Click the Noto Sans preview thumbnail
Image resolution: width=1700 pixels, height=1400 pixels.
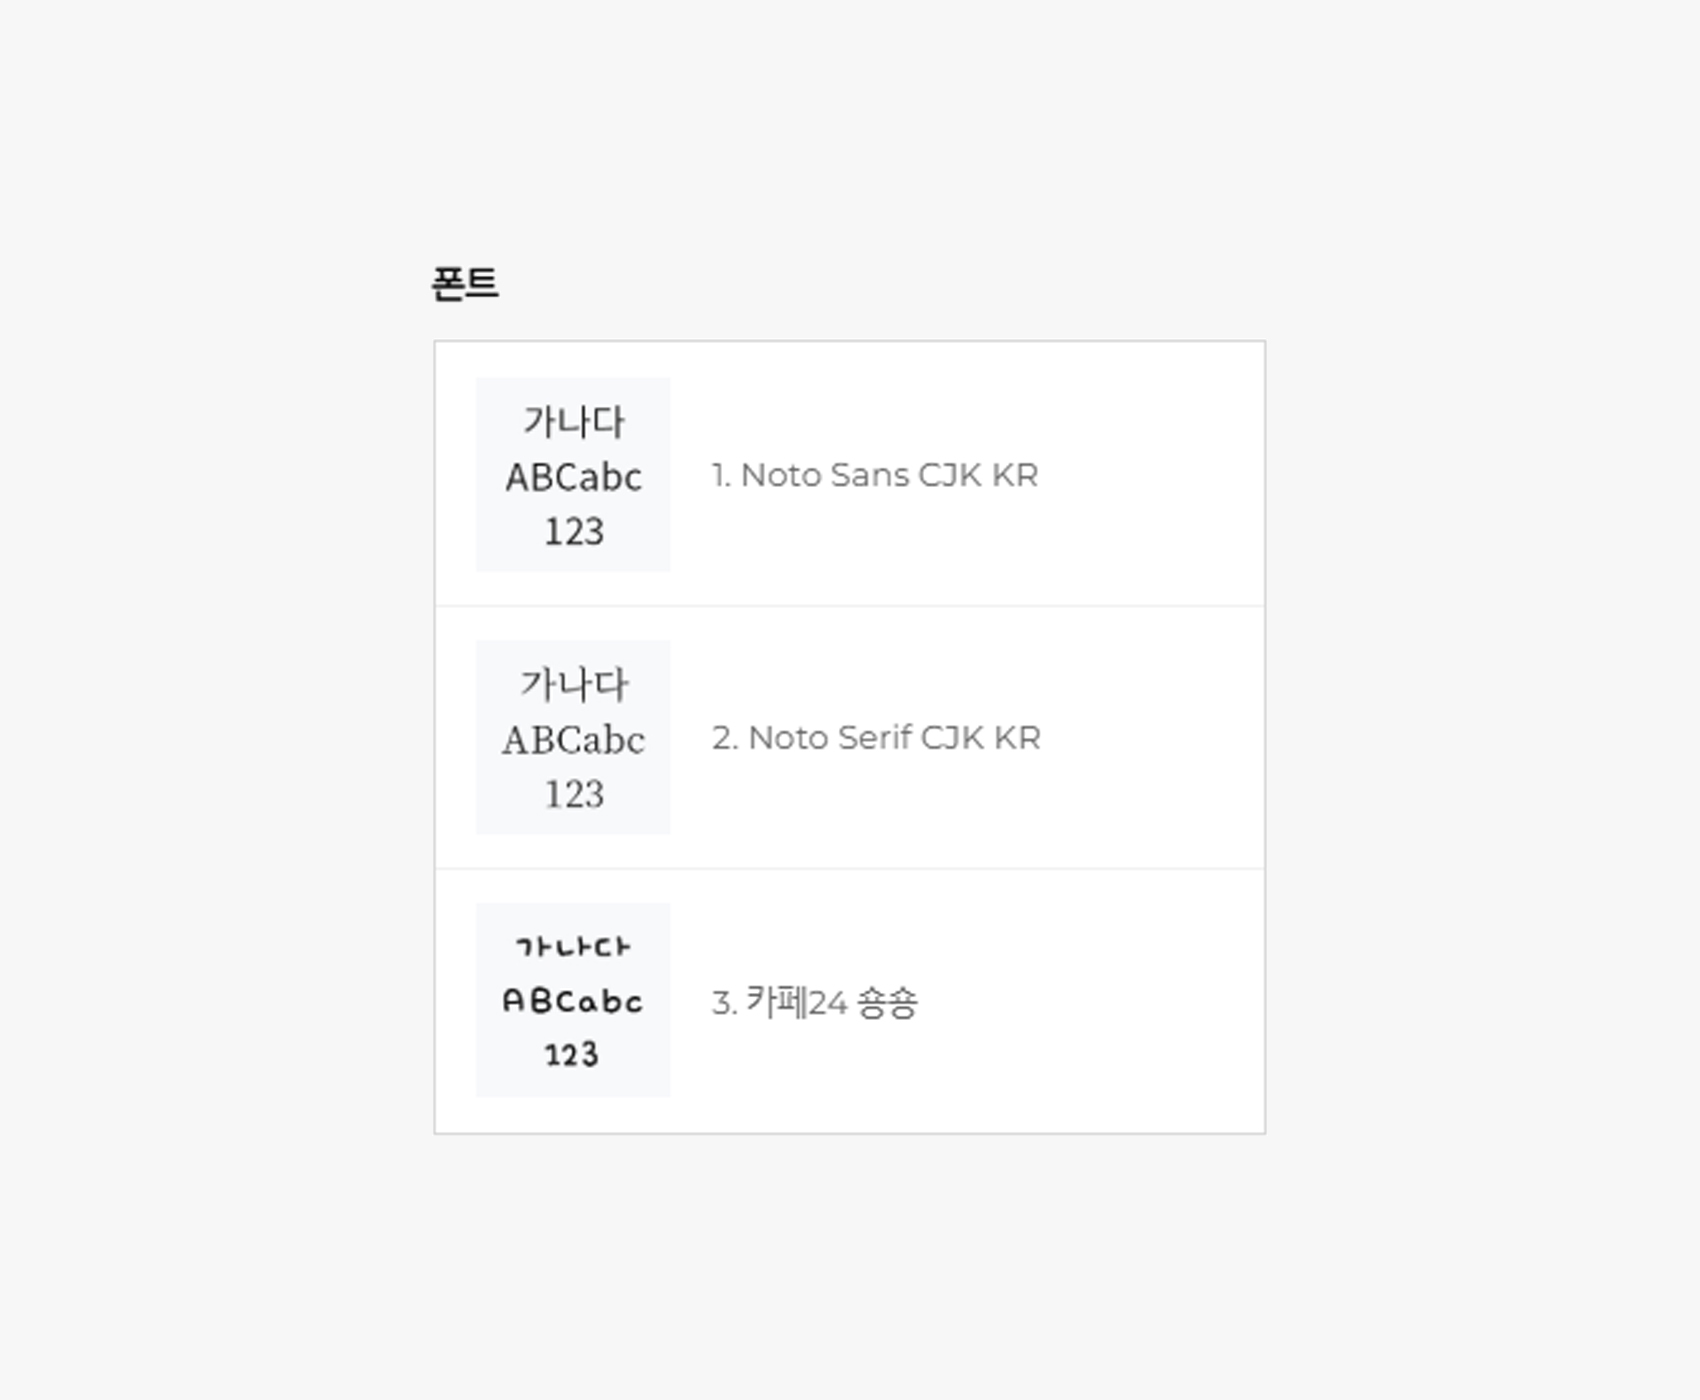pyautogui.click(x=573, y=474)
